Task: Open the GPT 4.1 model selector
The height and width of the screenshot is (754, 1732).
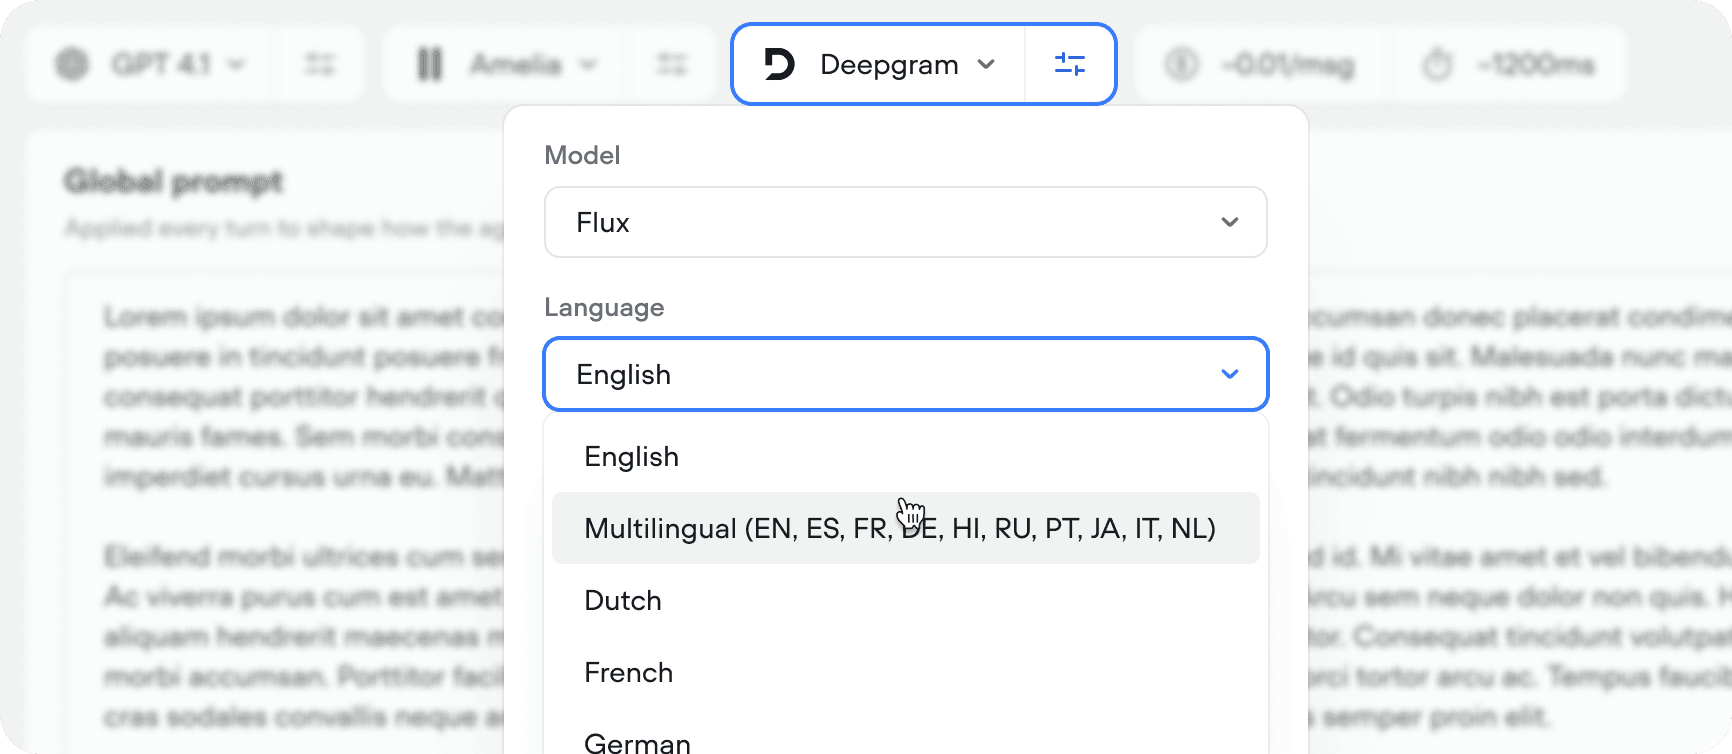Action: [x=151, y=65]
